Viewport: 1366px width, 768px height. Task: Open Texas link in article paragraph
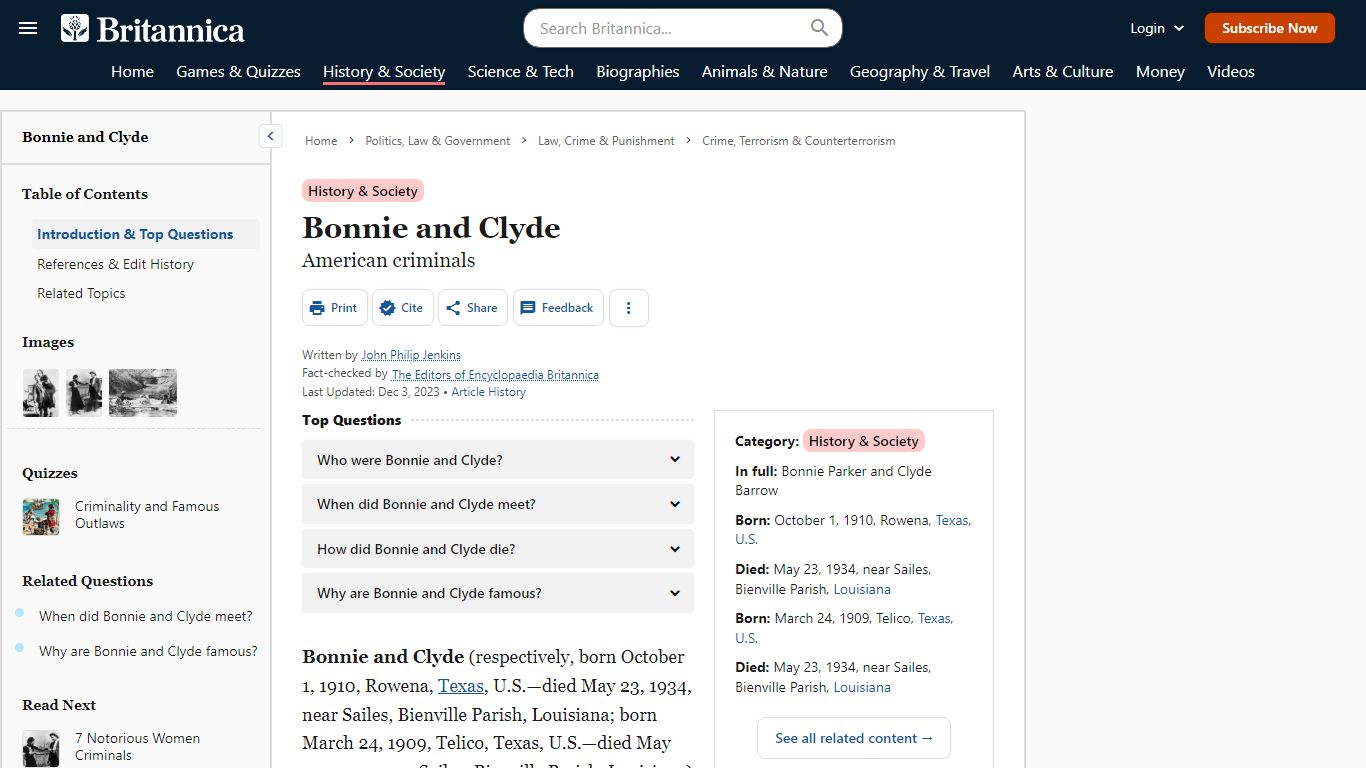(461, 686)
